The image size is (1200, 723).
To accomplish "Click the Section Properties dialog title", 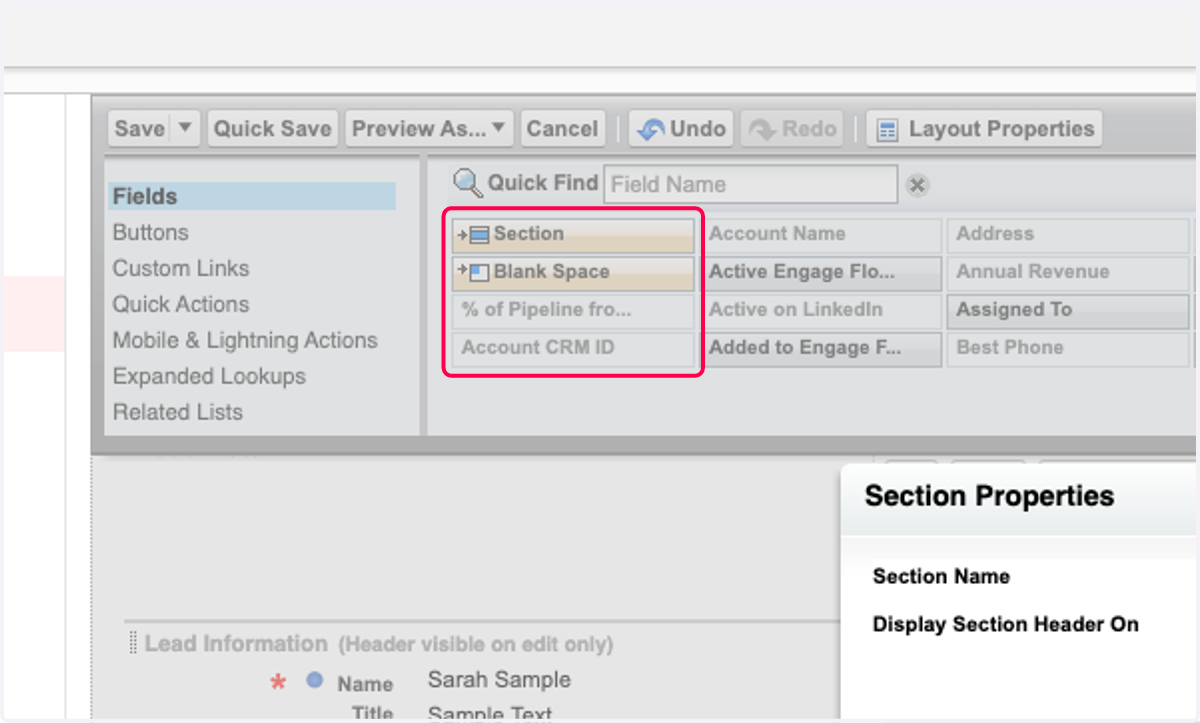I will [x=989, y=496].
